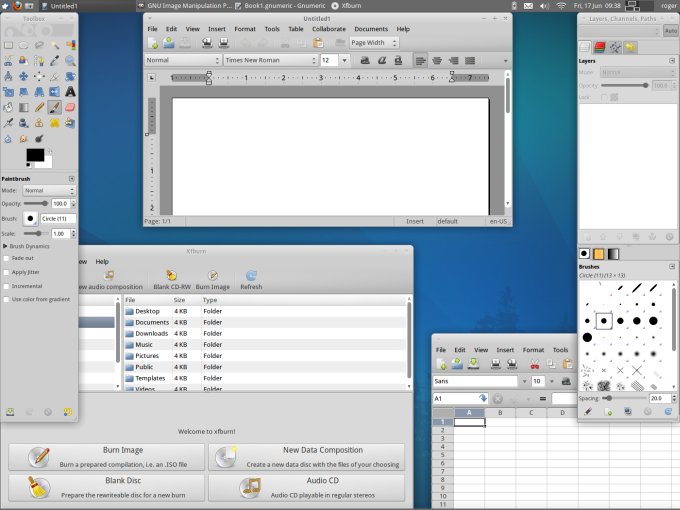
Task: Open Insert menu in Gnumeric window
Action: 505,350
